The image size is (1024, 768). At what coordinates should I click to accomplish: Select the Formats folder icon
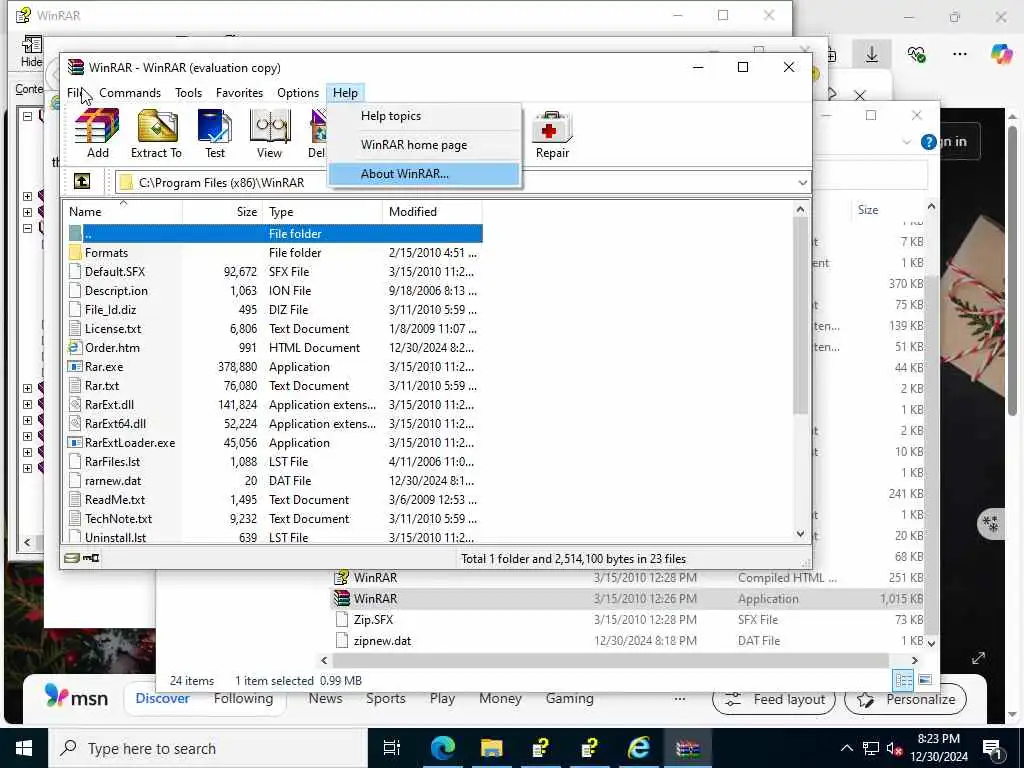point(75,253)
